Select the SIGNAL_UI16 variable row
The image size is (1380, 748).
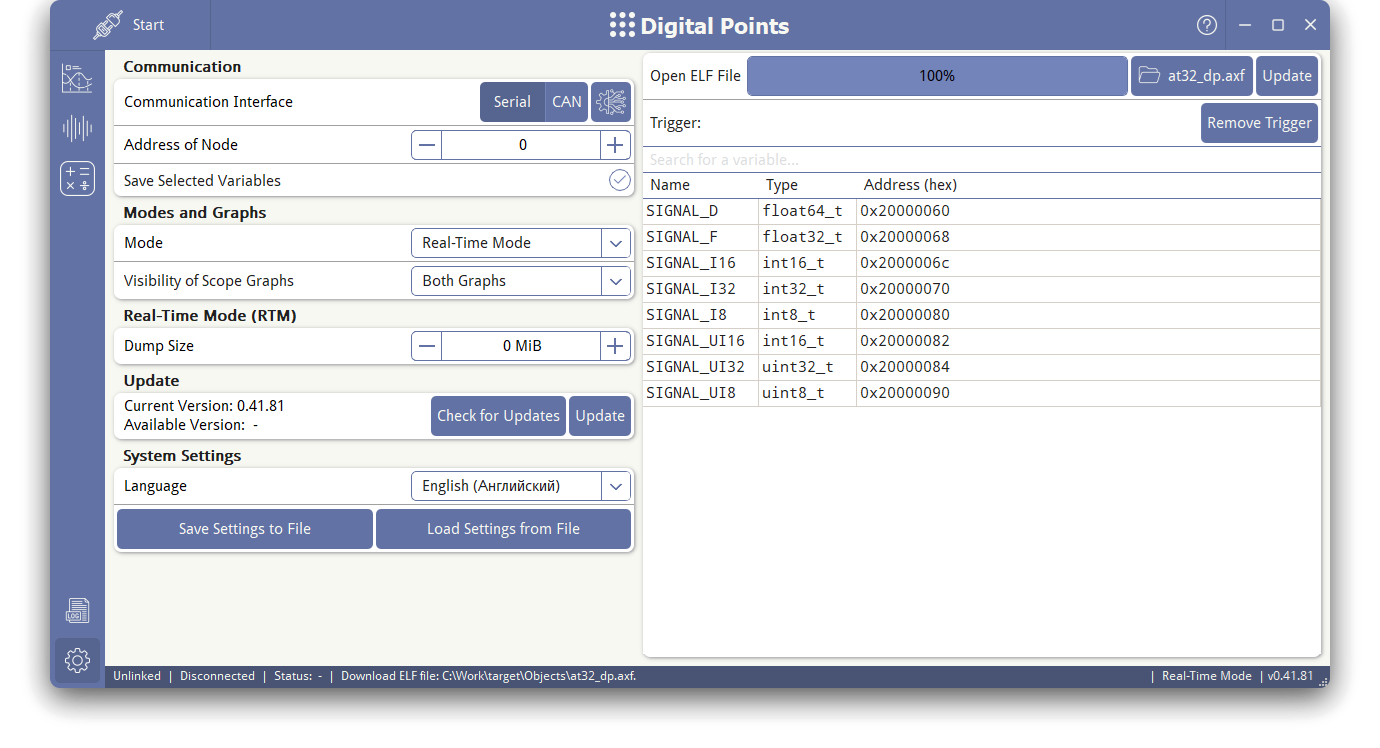982,341
